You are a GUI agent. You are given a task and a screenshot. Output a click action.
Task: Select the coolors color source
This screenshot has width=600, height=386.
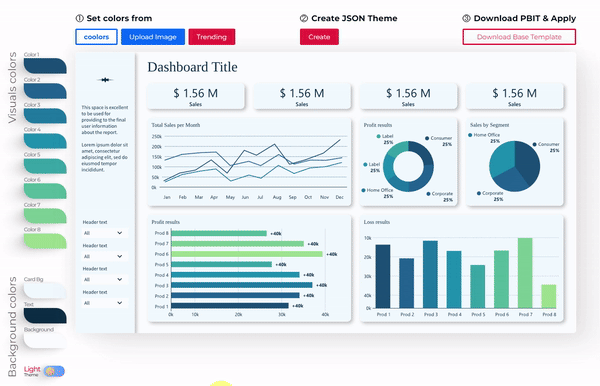click(96, 37)
